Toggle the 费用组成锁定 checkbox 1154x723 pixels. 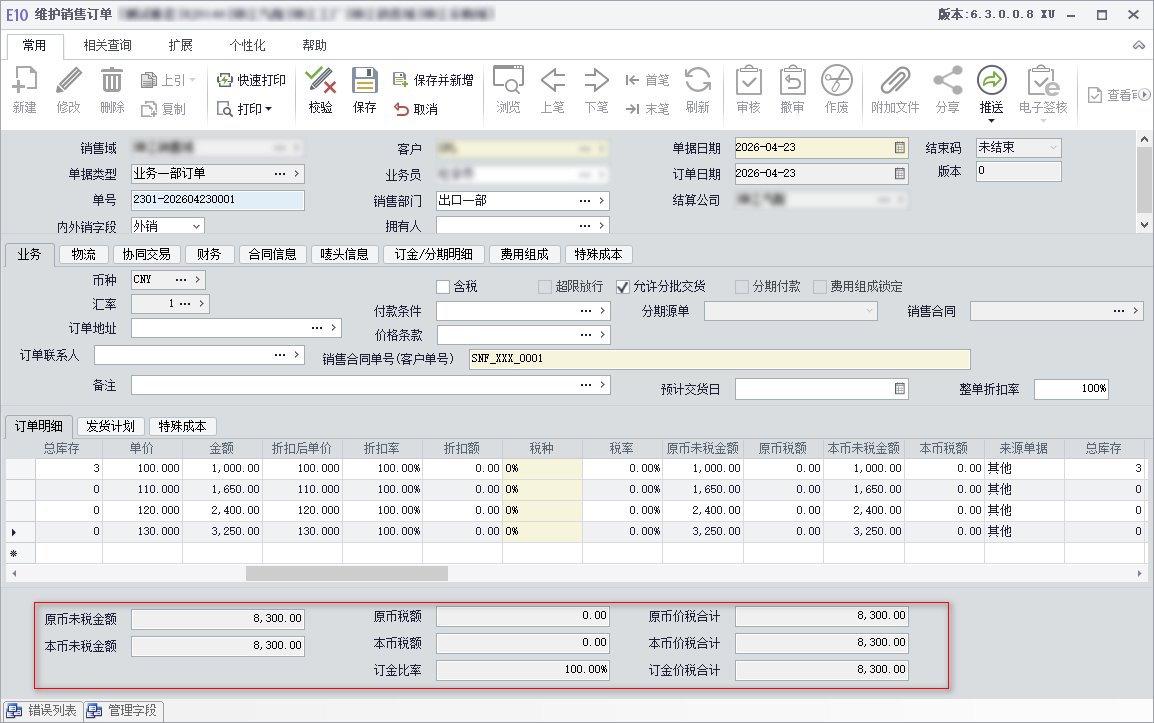tap(820, 286)
